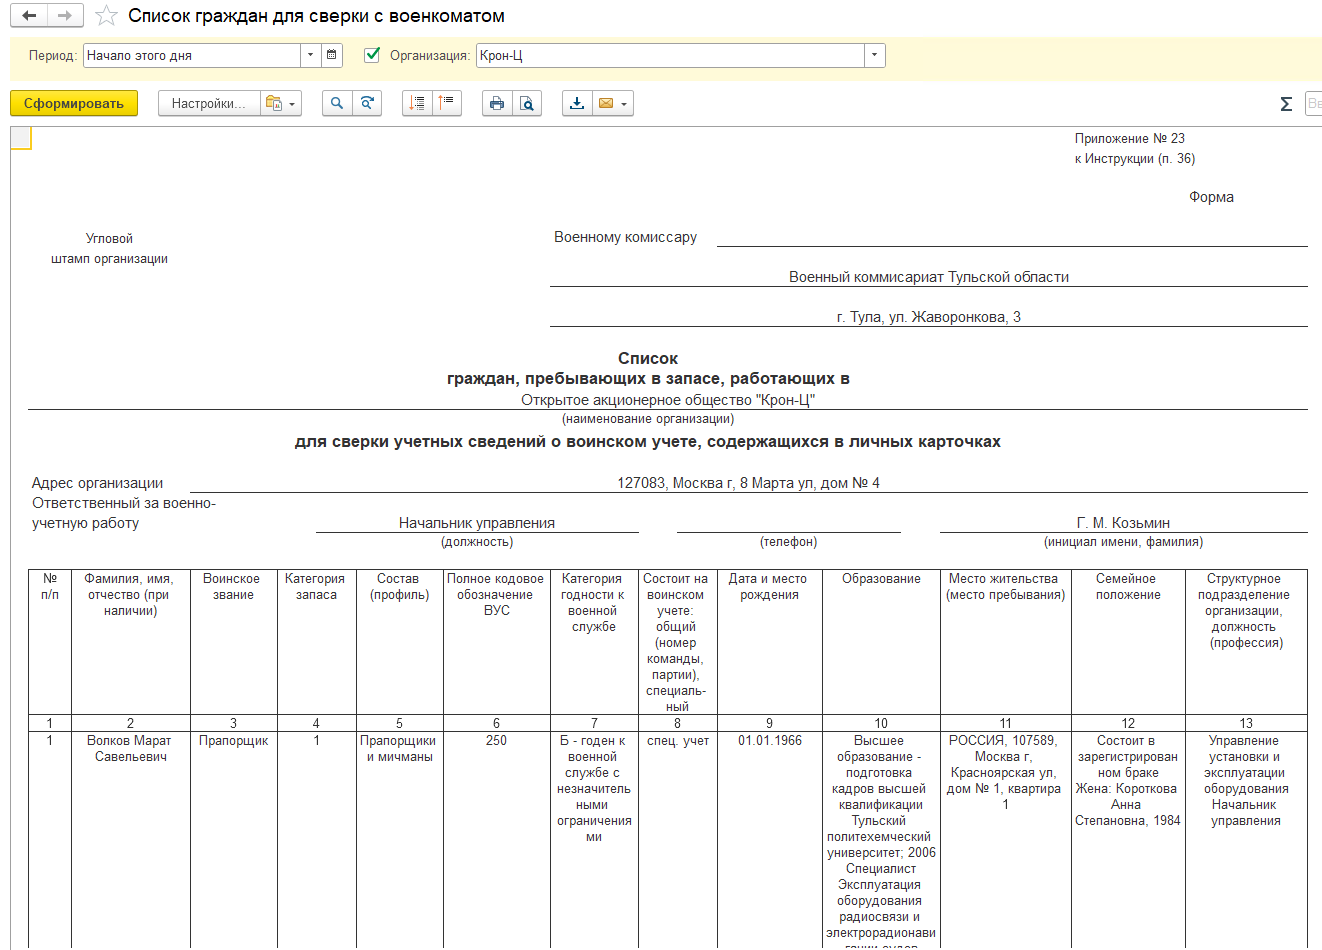This screenshot has width=1322, height=950.
Task: Click the magnifier Find icon
Action: [337, 104]
